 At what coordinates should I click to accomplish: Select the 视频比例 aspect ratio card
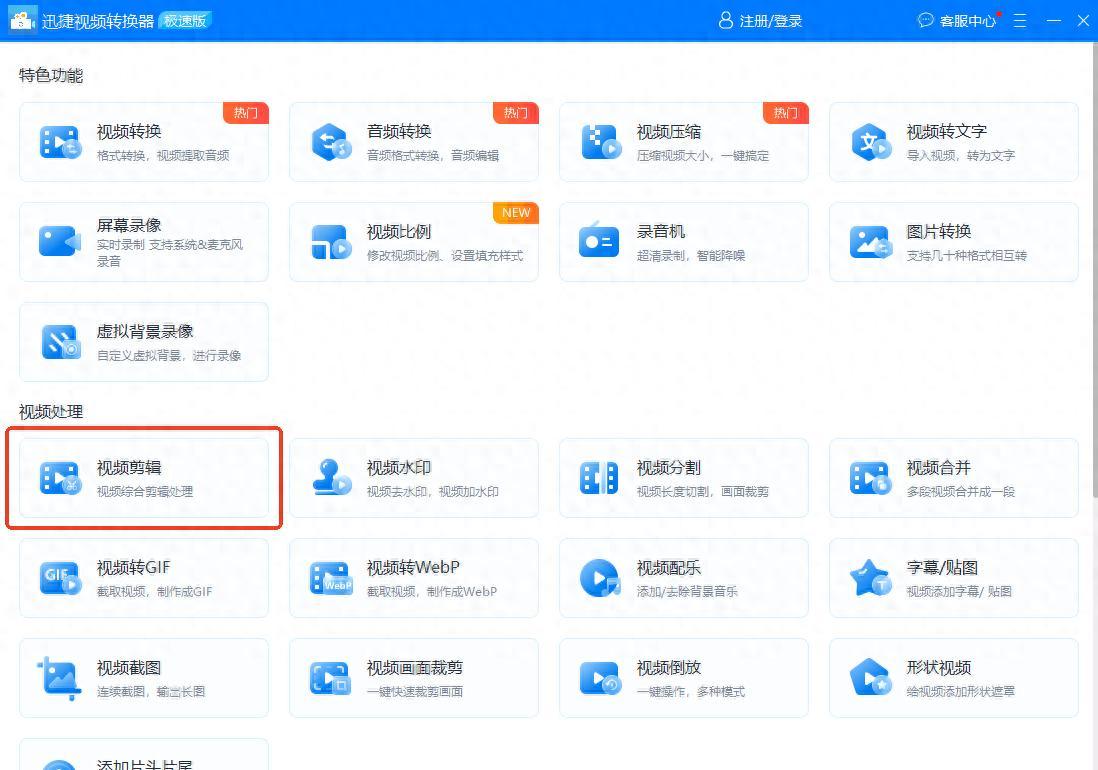(413, 242)
